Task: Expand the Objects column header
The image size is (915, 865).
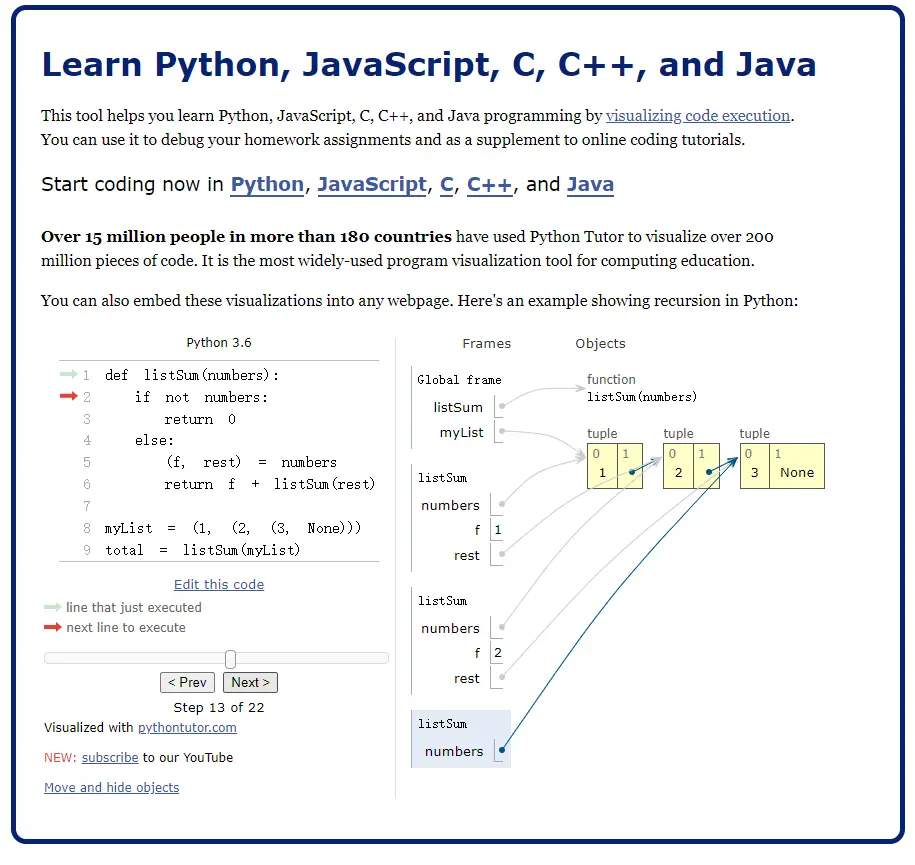Action: pos(600,344)
